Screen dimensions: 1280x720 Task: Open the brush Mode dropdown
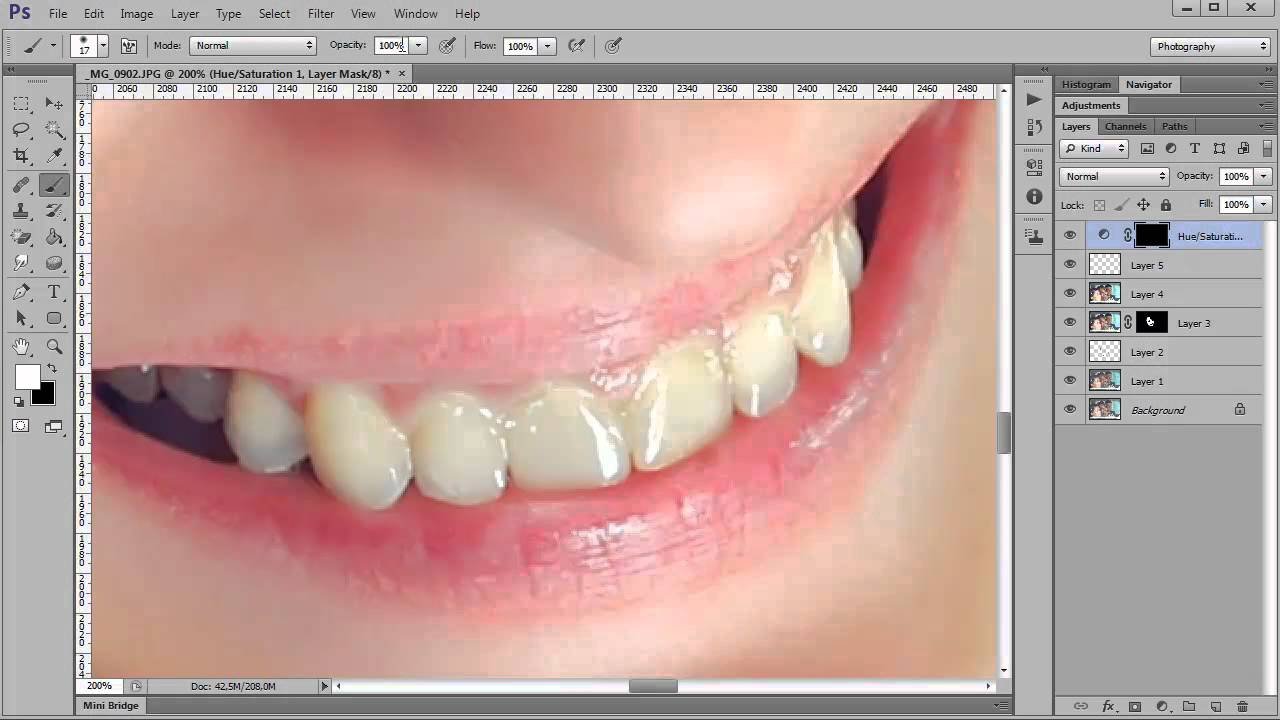253,46
